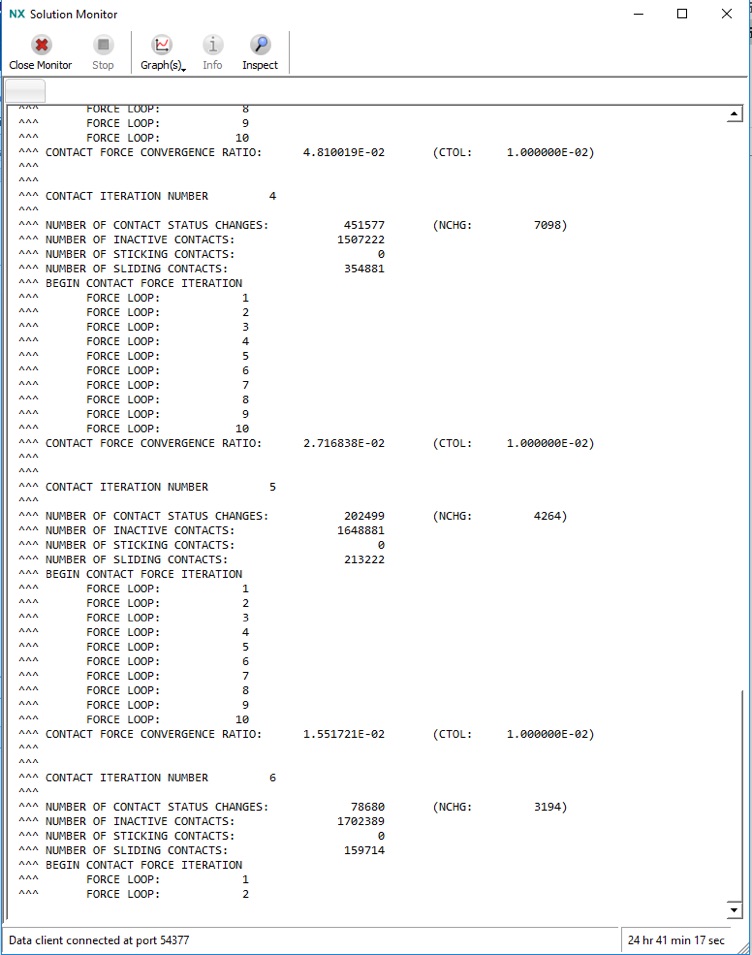Expand the Graph(s) dropdown arrow
The width and height of the screenshot is (752, 955).
pyautogui.click(x=184, y=68)
